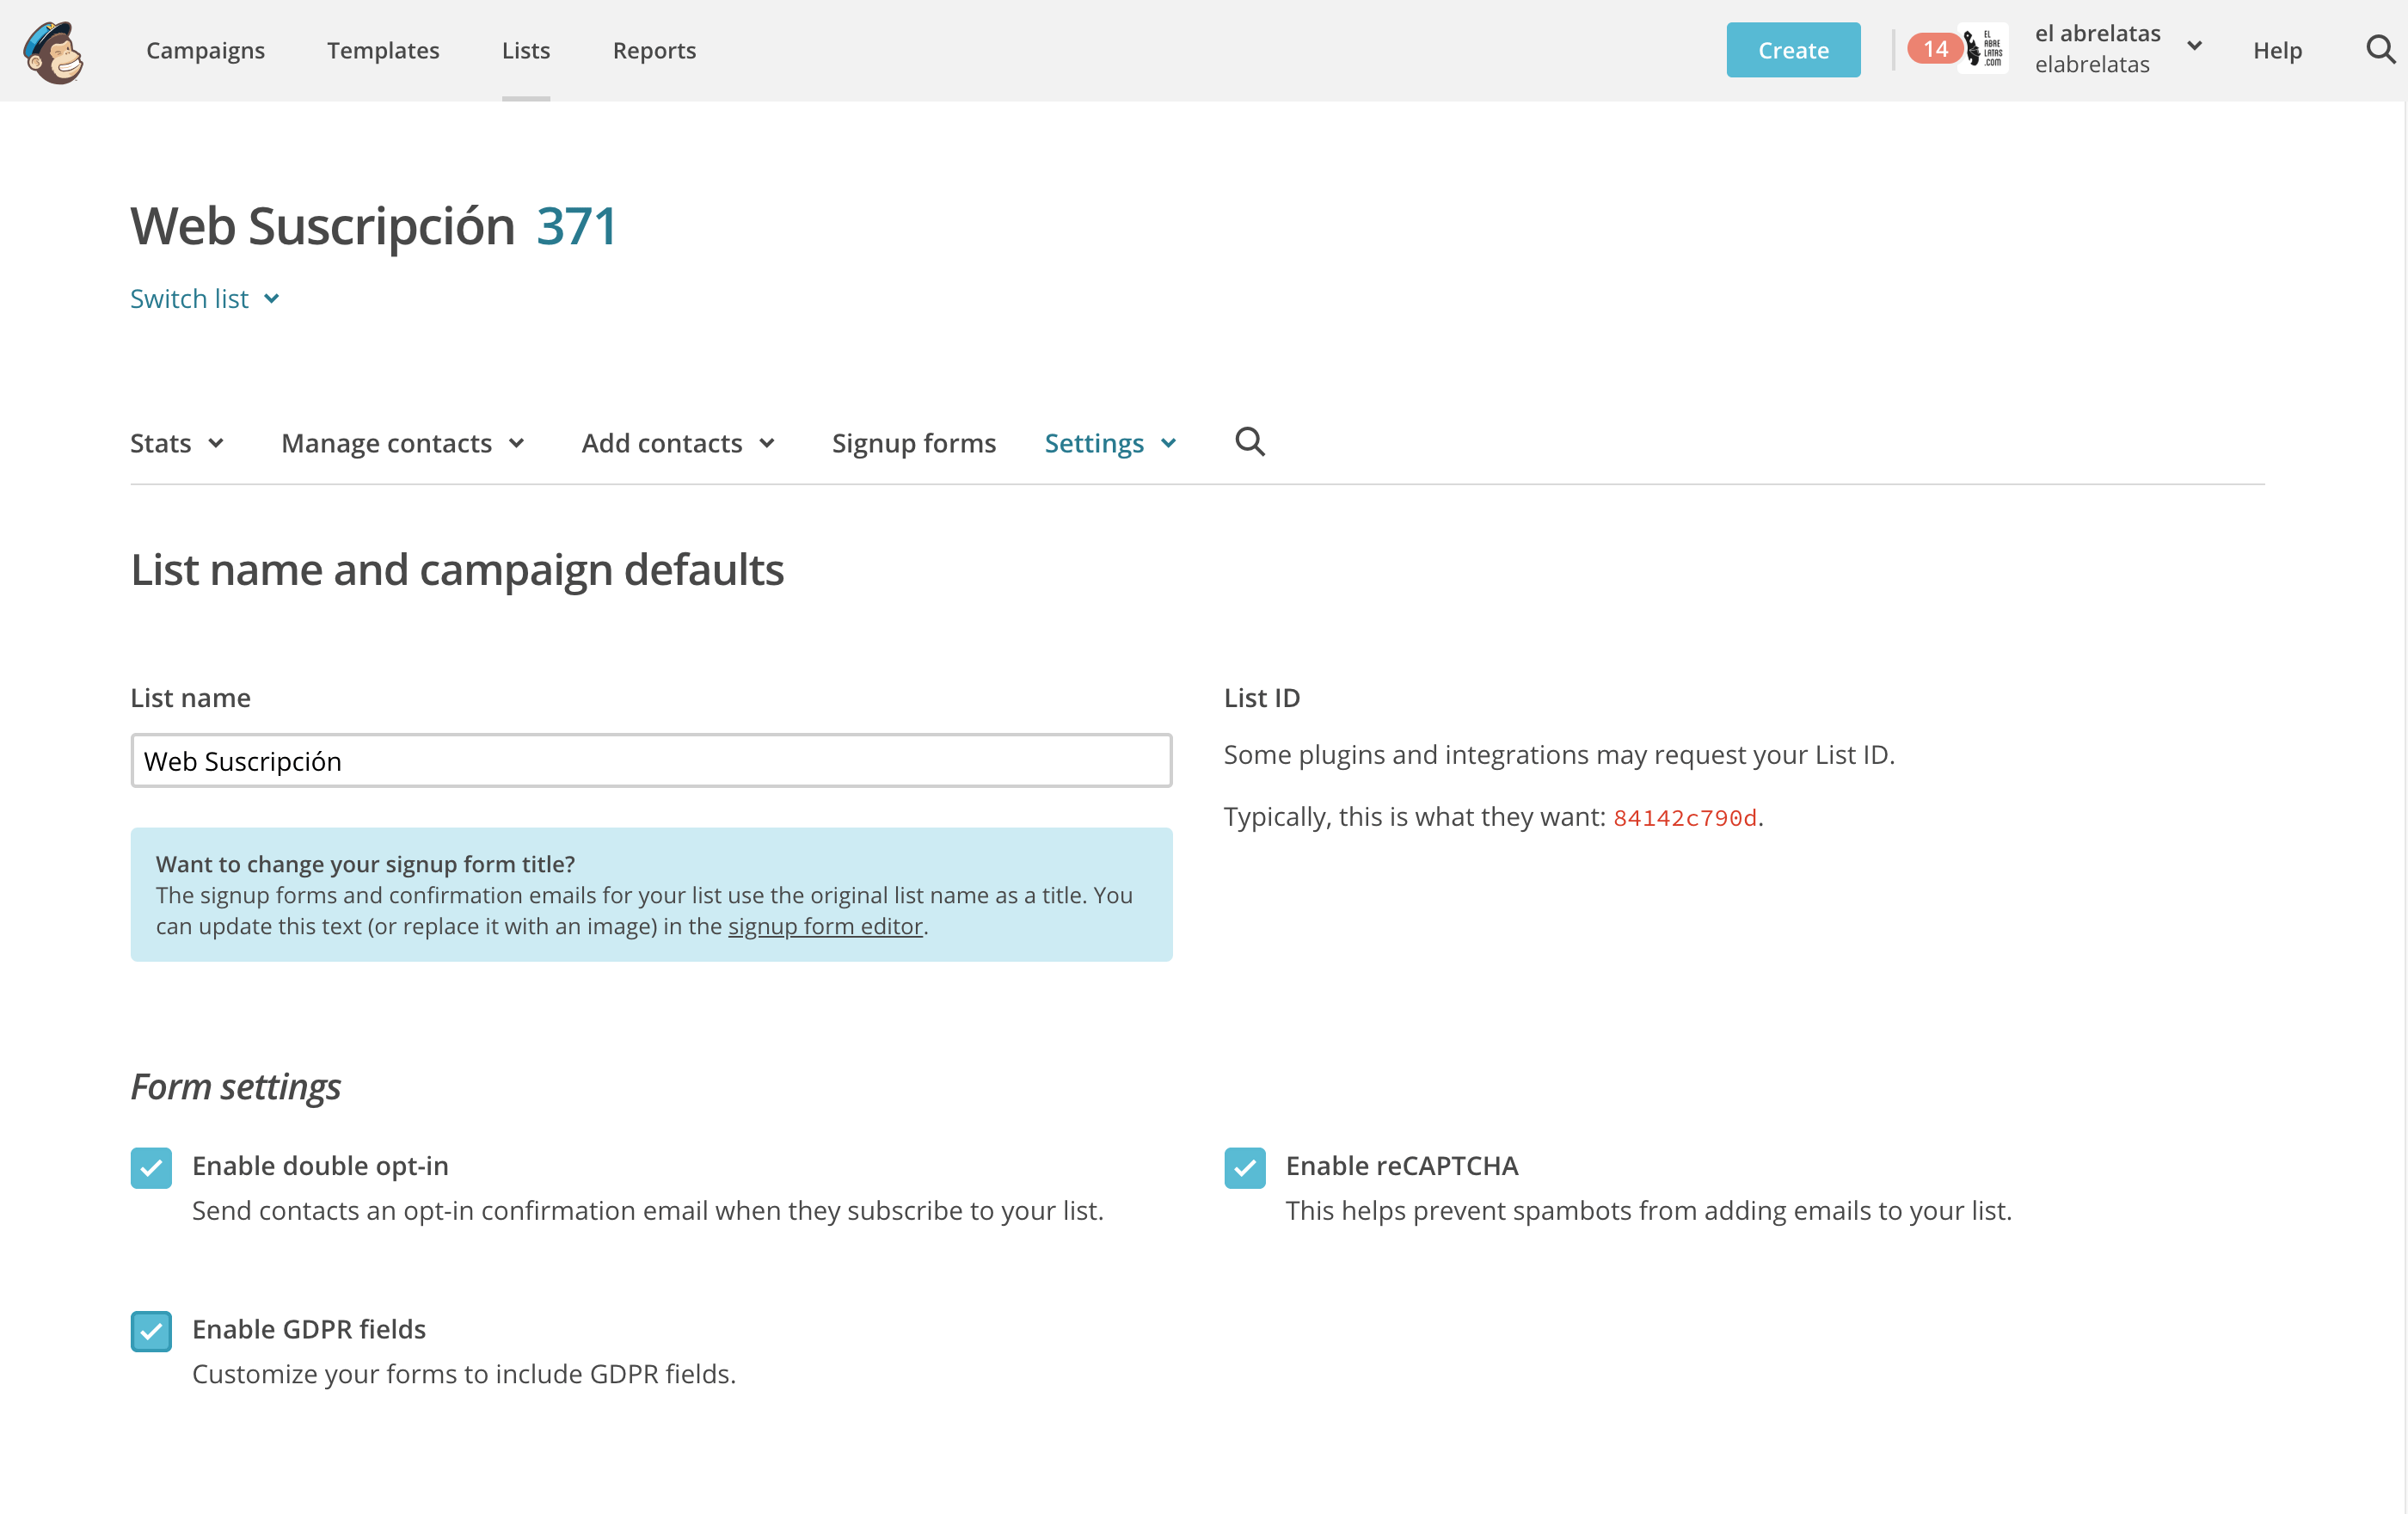Screen dimensions: 2408x1514
Task: Click the el abrelatas account avatar
Action: coord(1984,49)
